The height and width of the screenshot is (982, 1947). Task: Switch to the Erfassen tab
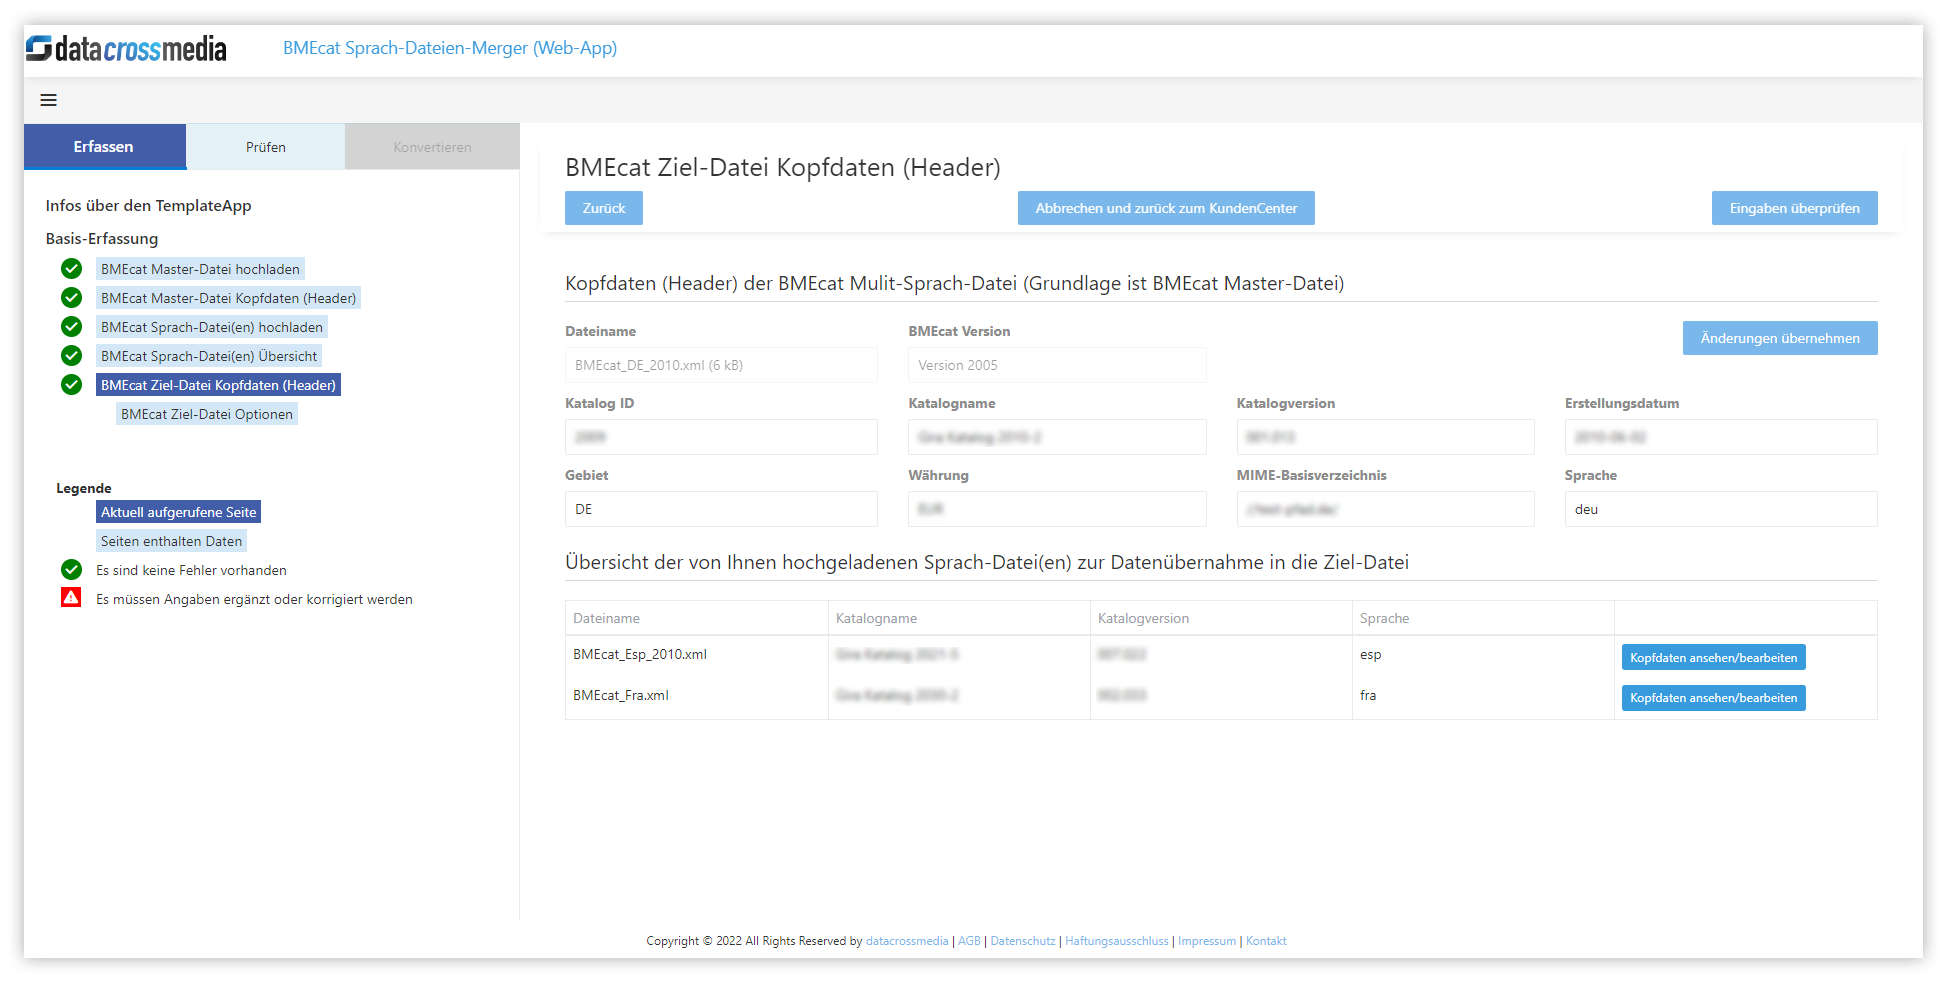coord(104,146)
